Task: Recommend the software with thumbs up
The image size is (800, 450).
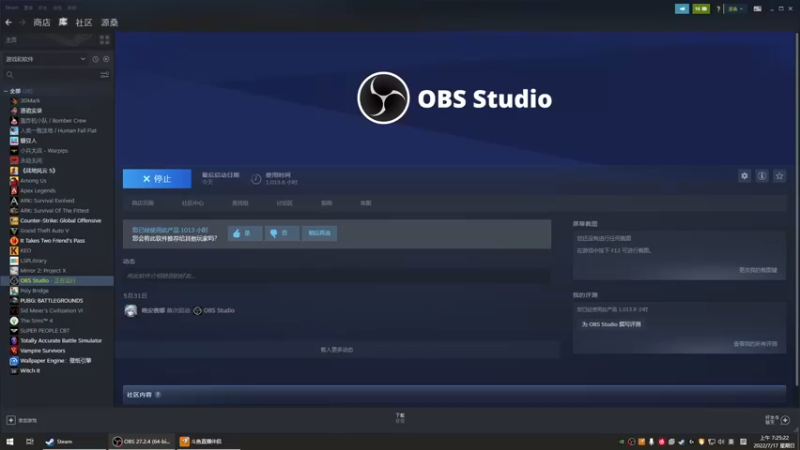Action: [245, 233]
